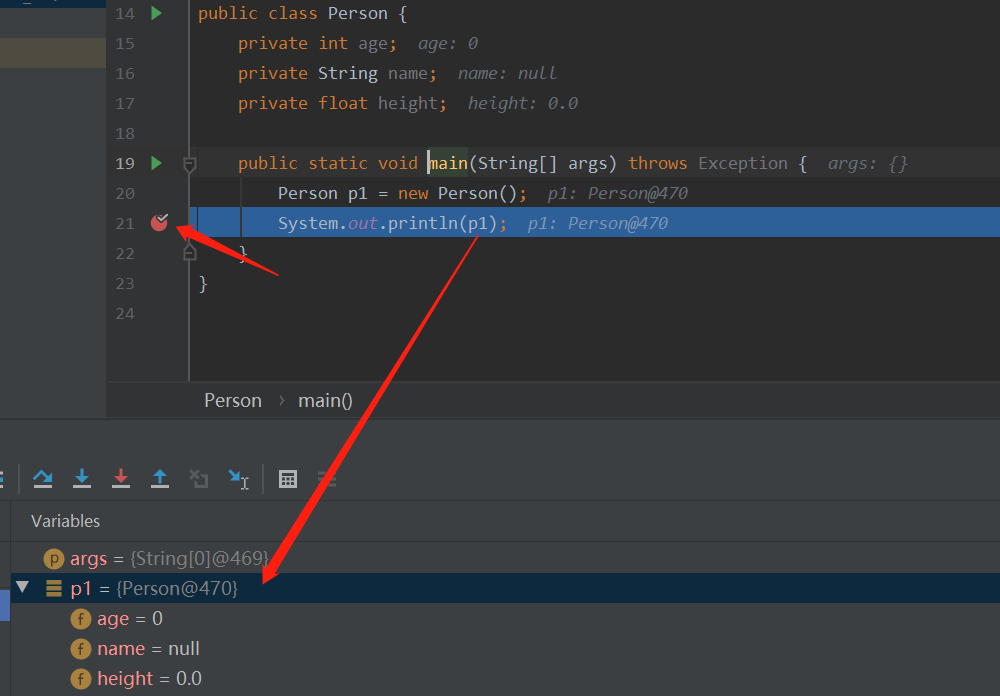Screen dimensions: 1000x696
Task: Click the inline hint 'name: null'
Action: click(507, 73)
